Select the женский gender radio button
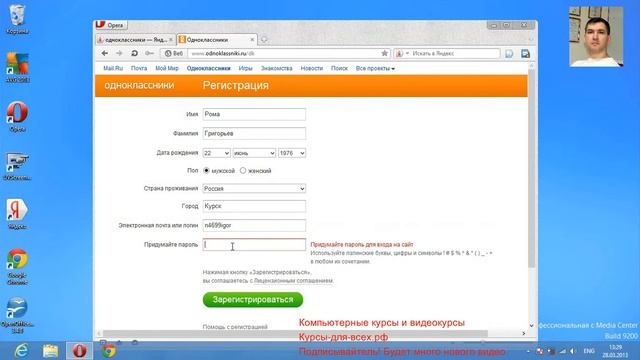640x360 pixels. click(243, 171)
